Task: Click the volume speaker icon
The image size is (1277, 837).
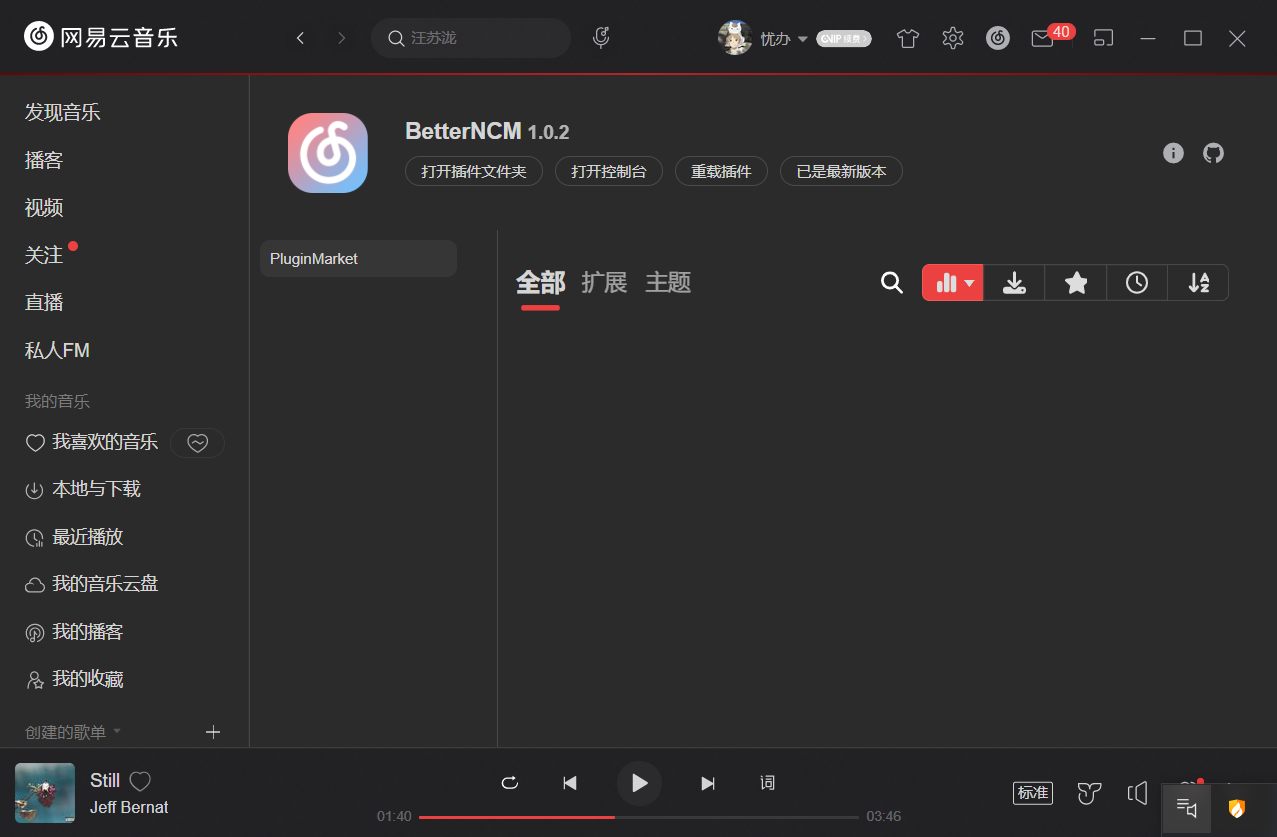Action: pyautogui.click(x=1137, y=793)
